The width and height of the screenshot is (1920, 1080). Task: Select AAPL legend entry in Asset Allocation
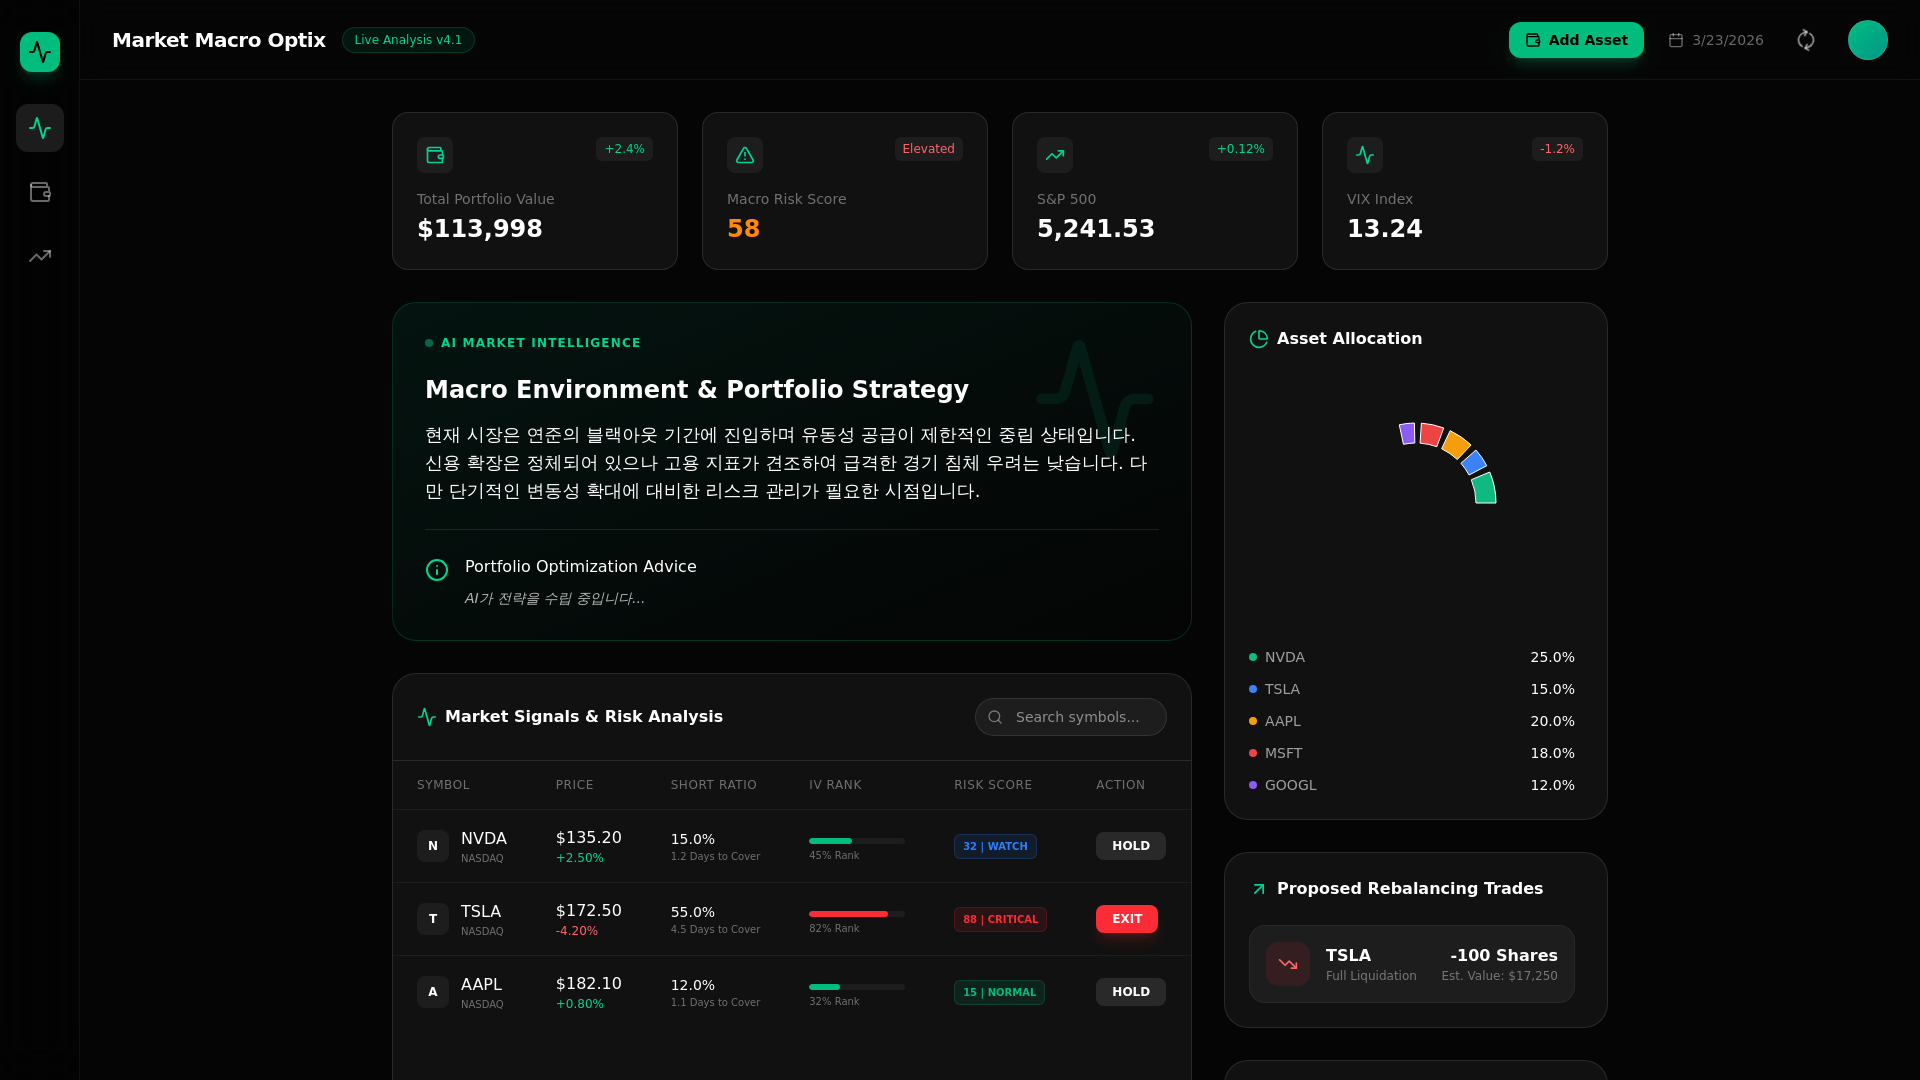pyautogui.click(x=1412, y=721)
